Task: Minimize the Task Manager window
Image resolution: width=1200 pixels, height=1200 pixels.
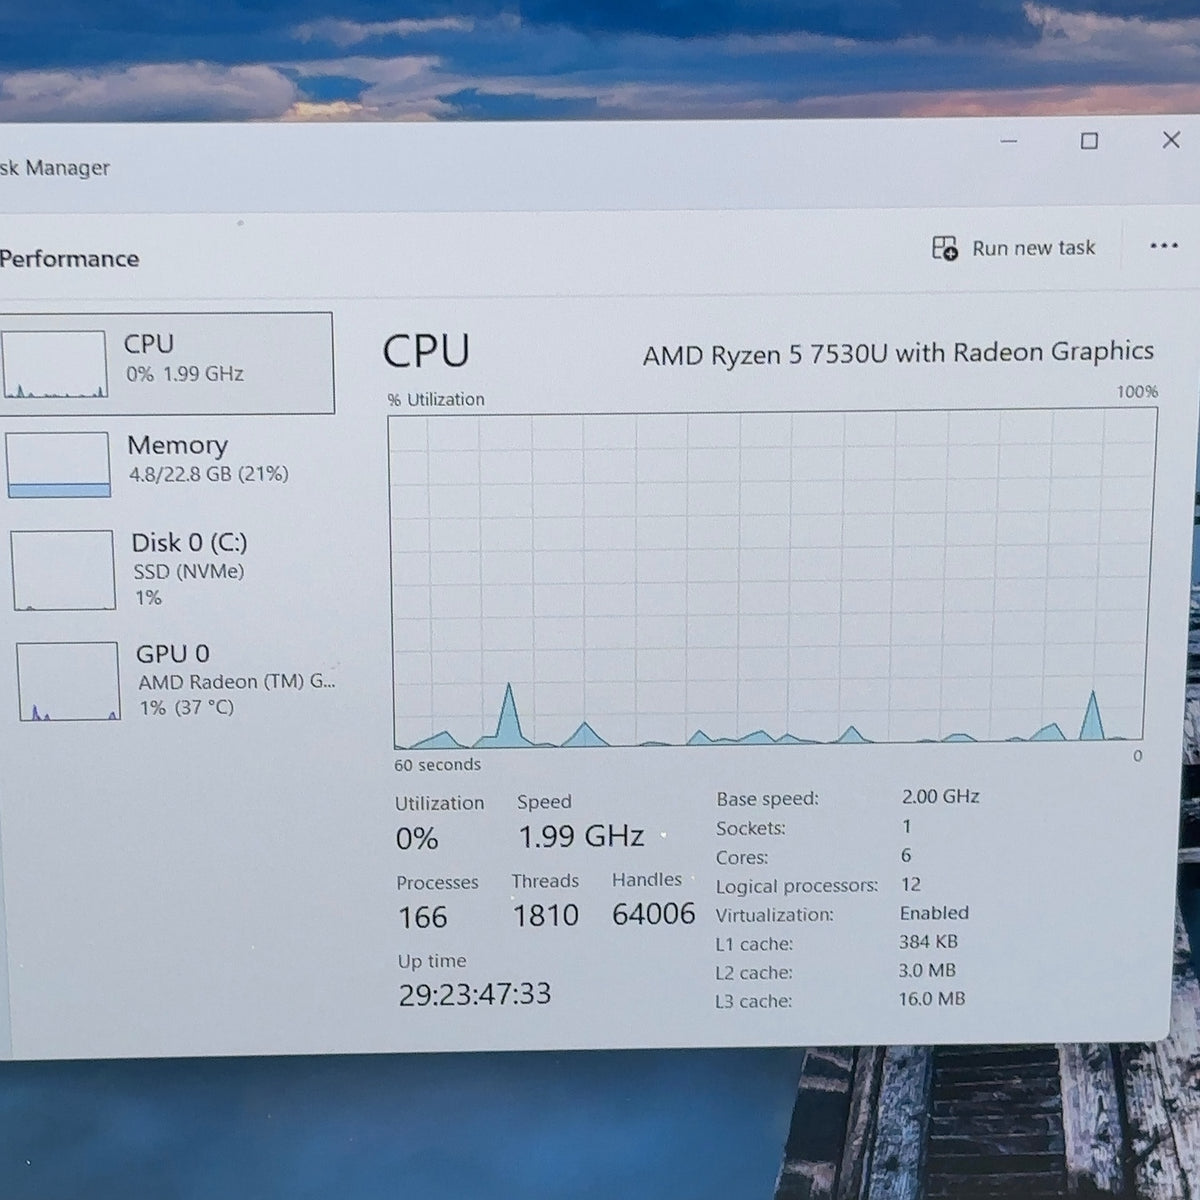Action: tap(1009, 141)
